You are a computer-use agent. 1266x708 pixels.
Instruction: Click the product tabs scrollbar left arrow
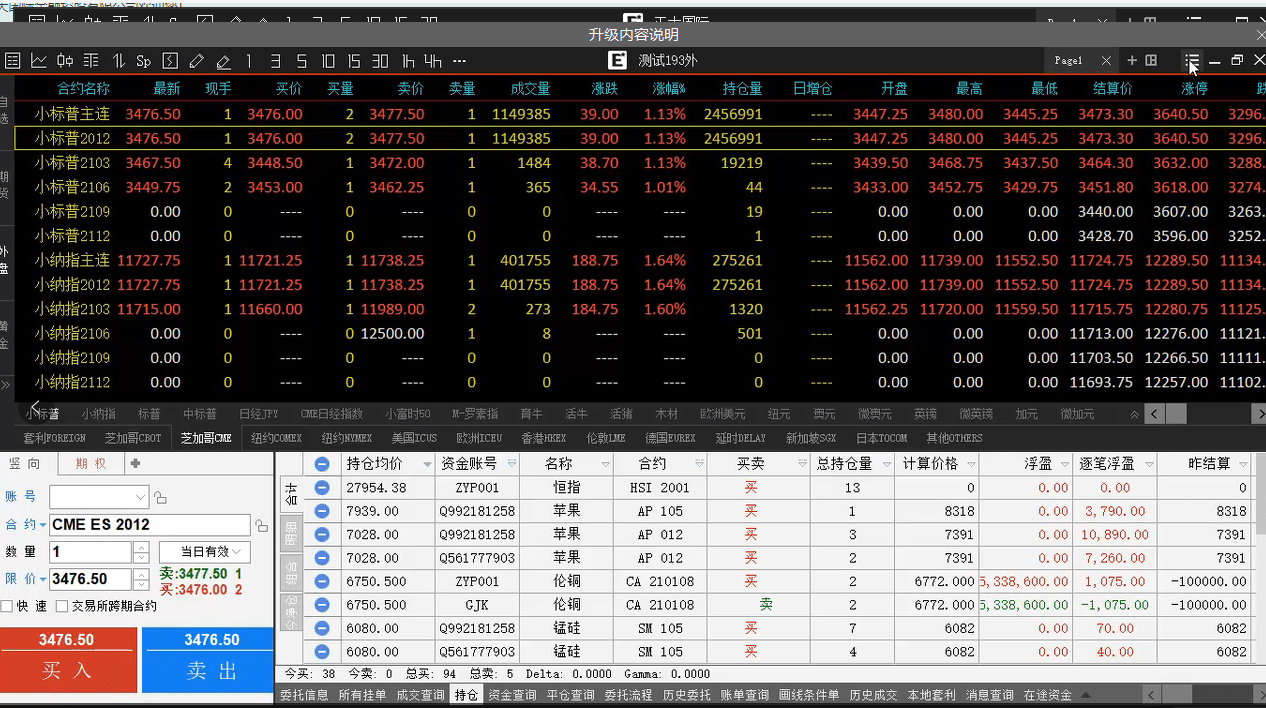pos(1154,414)
